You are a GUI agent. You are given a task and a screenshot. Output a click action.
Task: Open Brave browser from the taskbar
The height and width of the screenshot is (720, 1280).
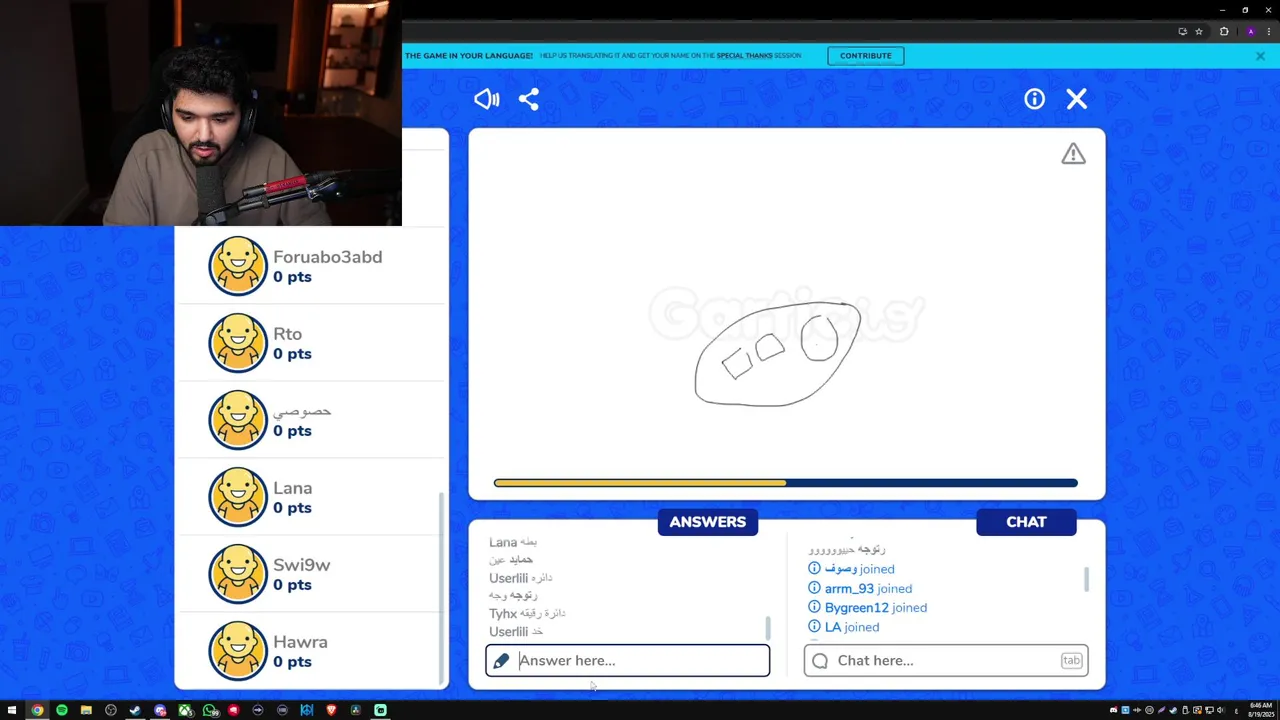pyautogui.click(x=331, y=710)
